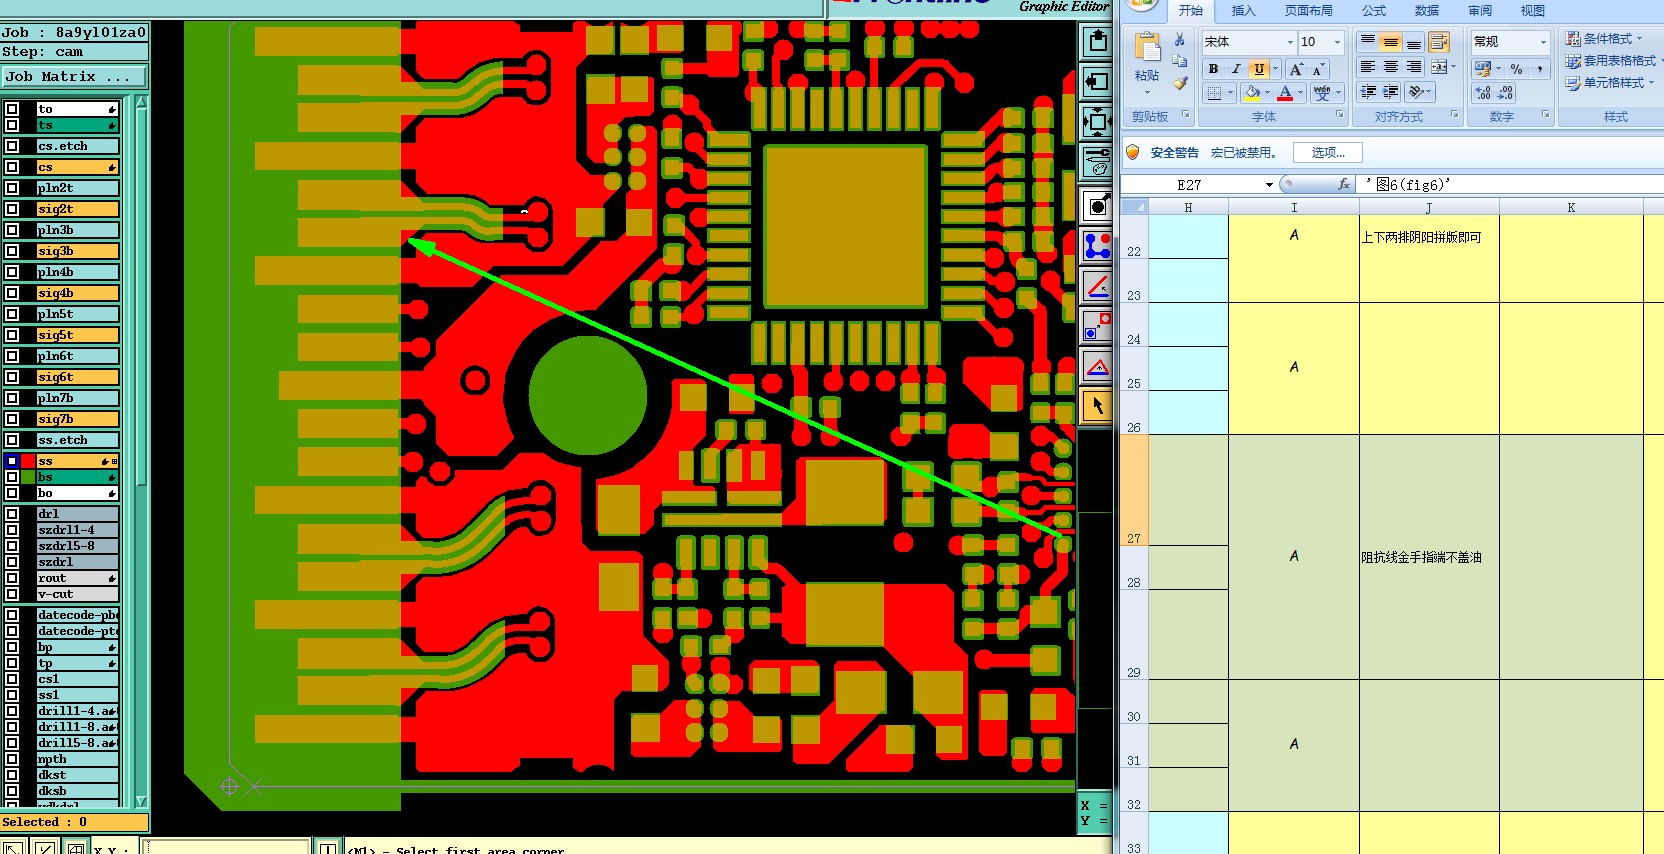Click the blue connected-nodes tool icon
1664x854 pixels.
(1097, 245)
